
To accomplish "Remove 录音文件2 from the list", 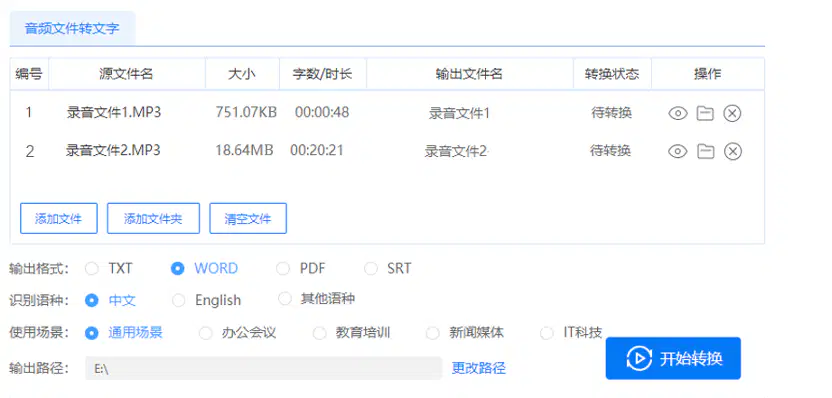I will [733, 152].
